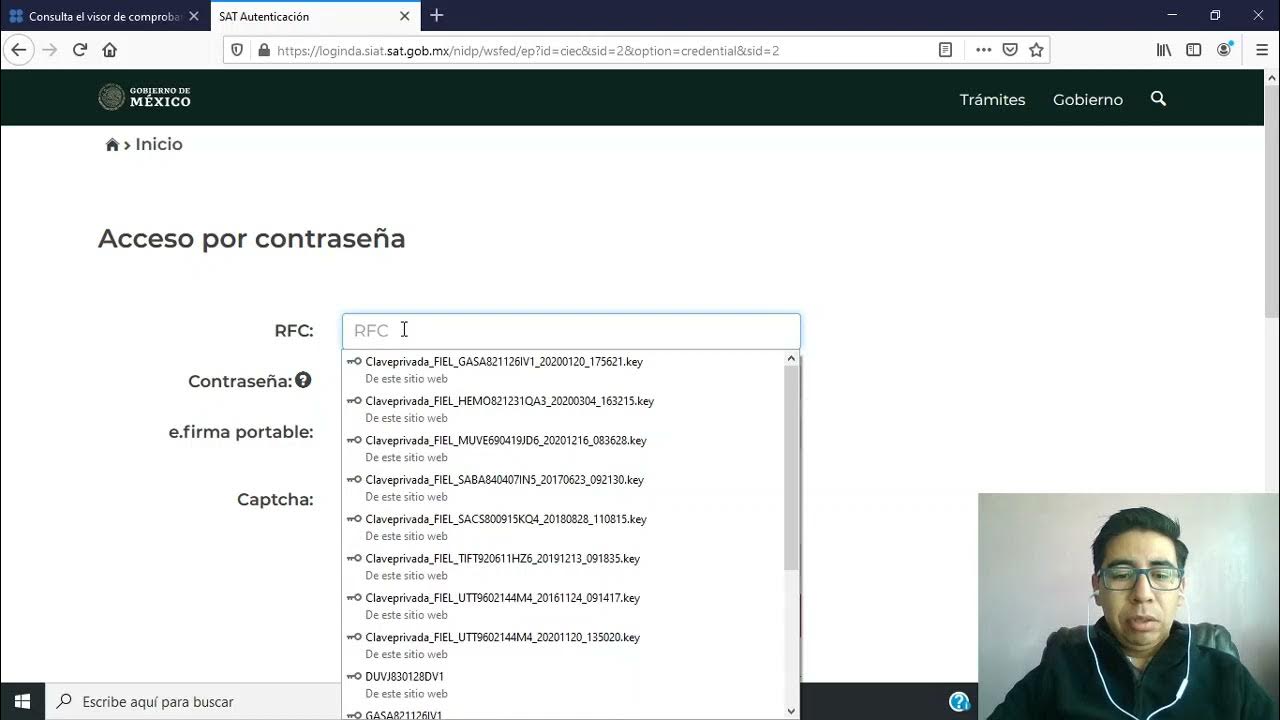Screen dimensions: 1280x720
Task: Choose the TIFT920611HZ6 key suggestion
Action: coord(563,566)
